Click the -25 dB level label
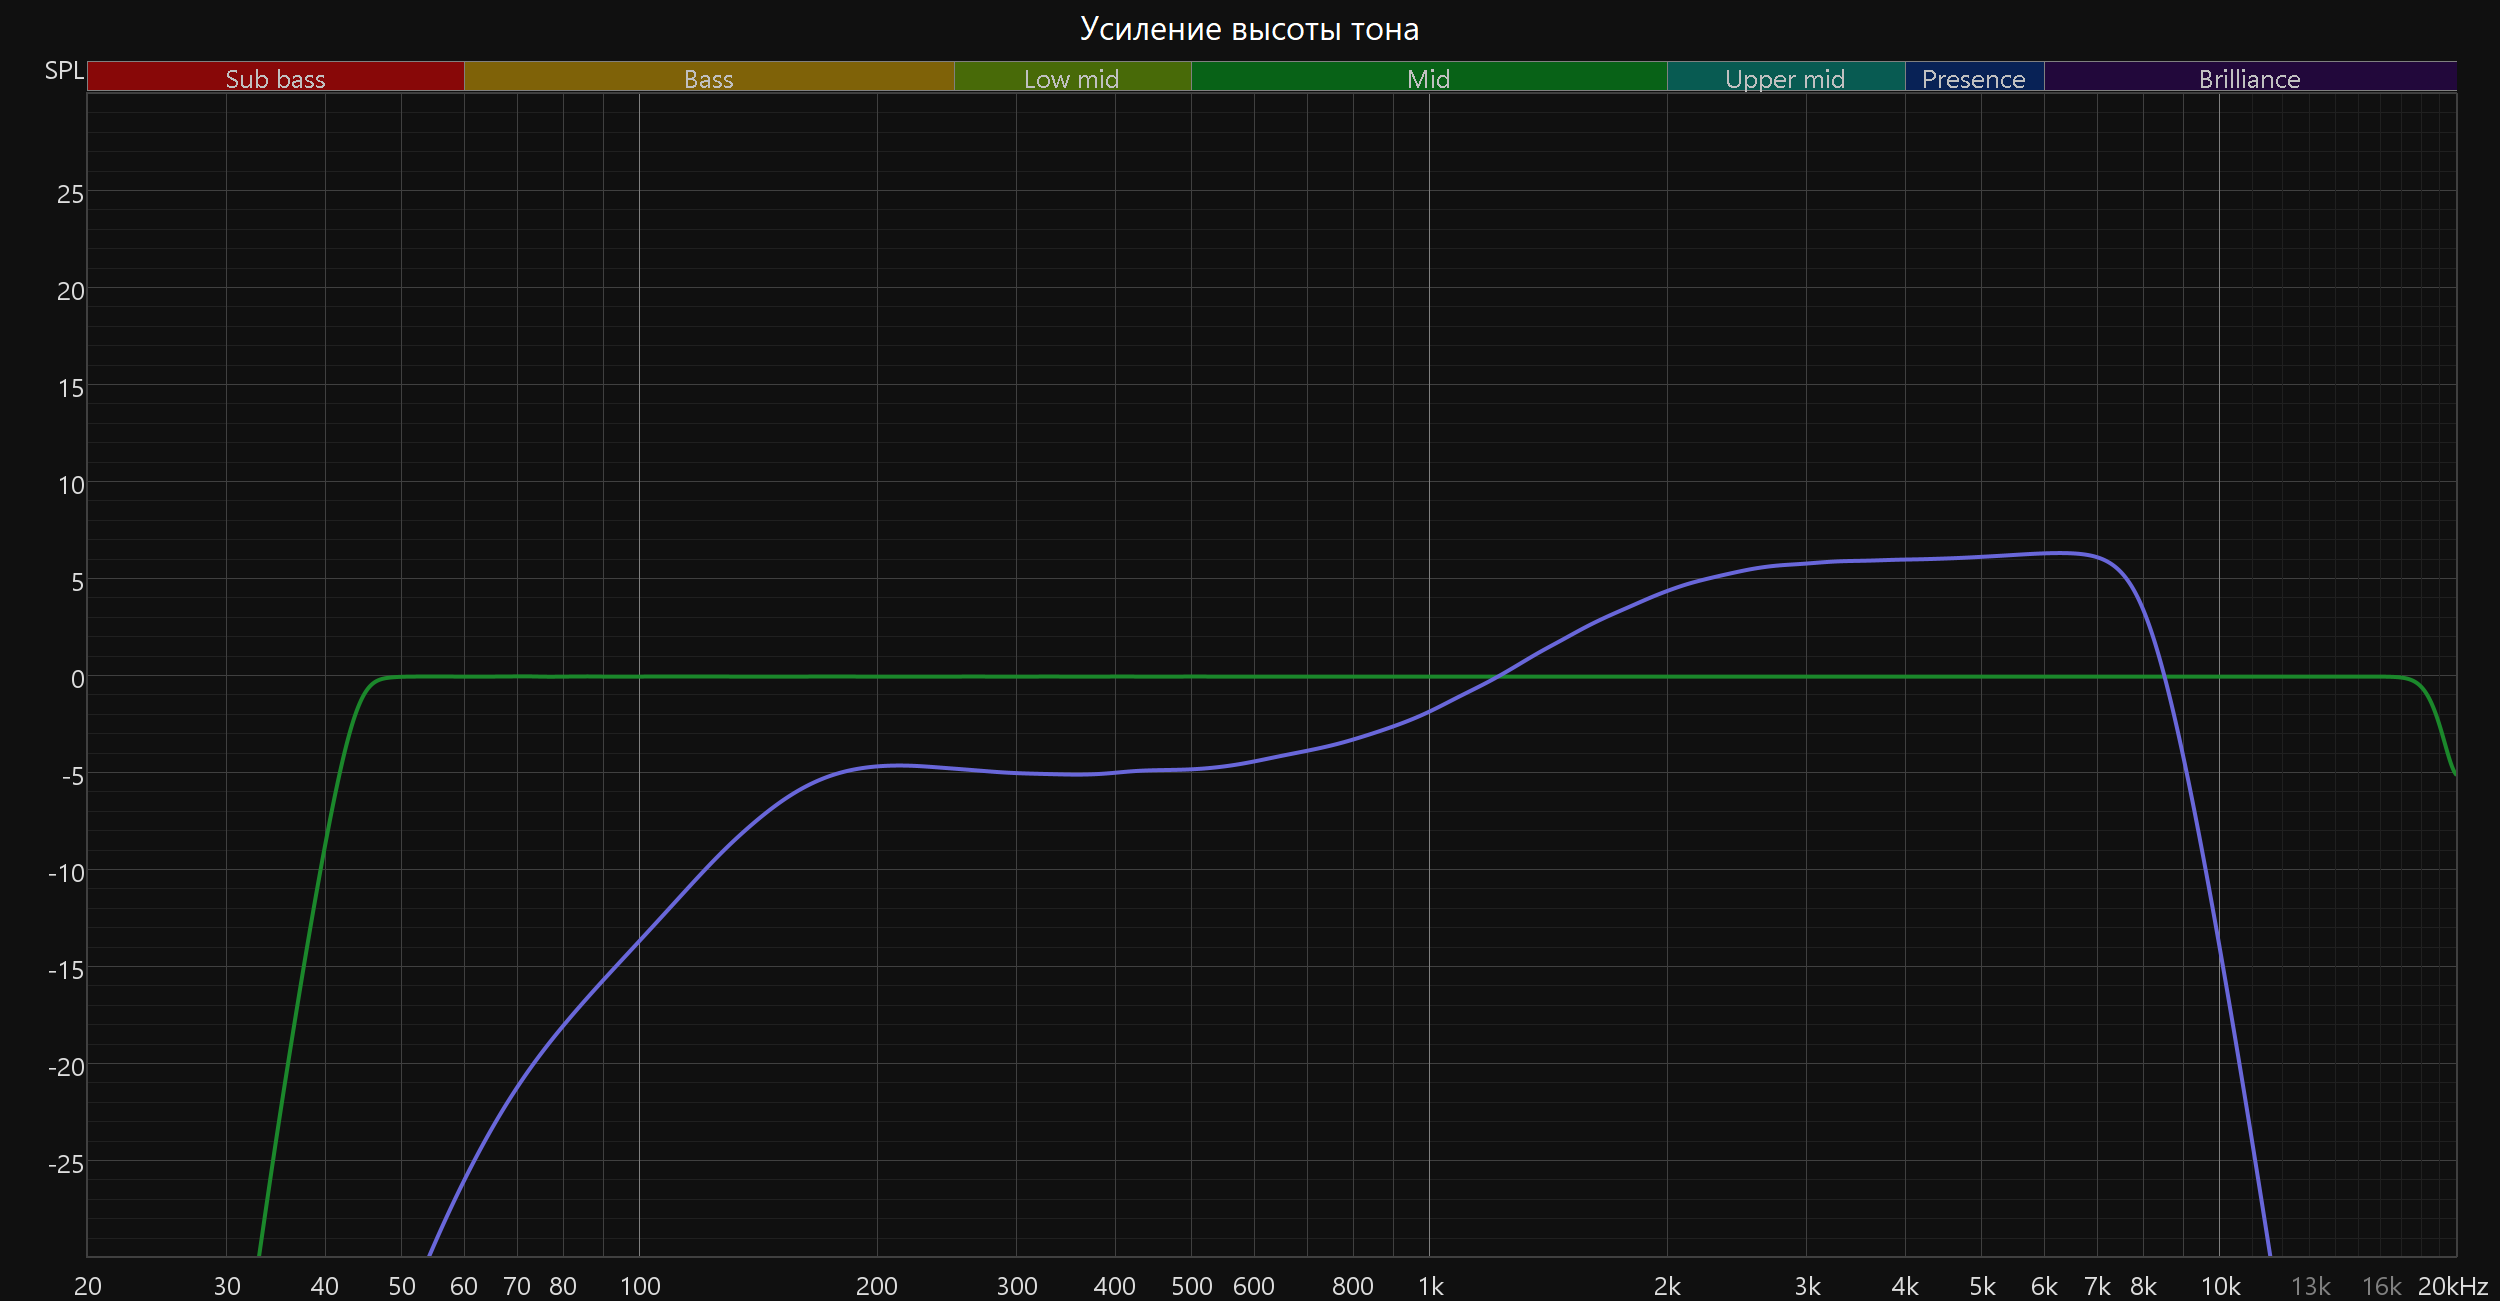The height and width of the screenshot is (1301, 2500). pyautogui.click(x=66, y=1164)
